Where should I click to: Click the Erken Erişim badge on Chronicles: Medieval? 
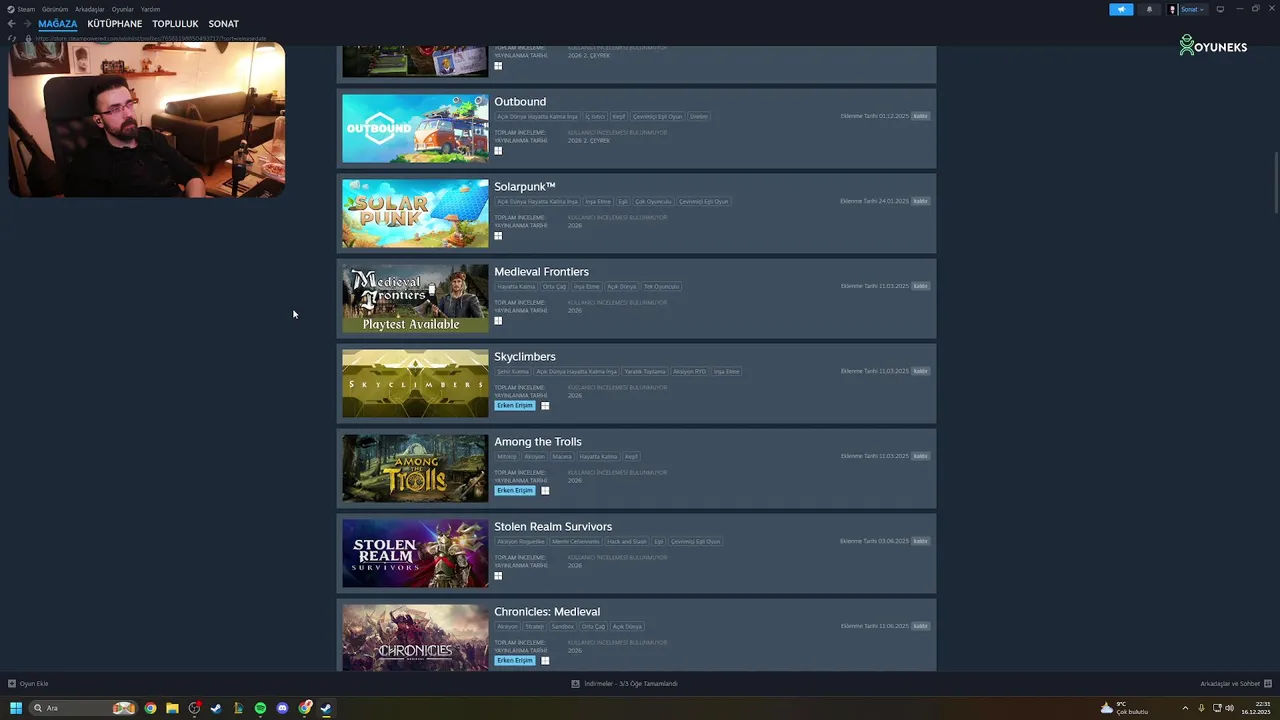pos(515,661)
